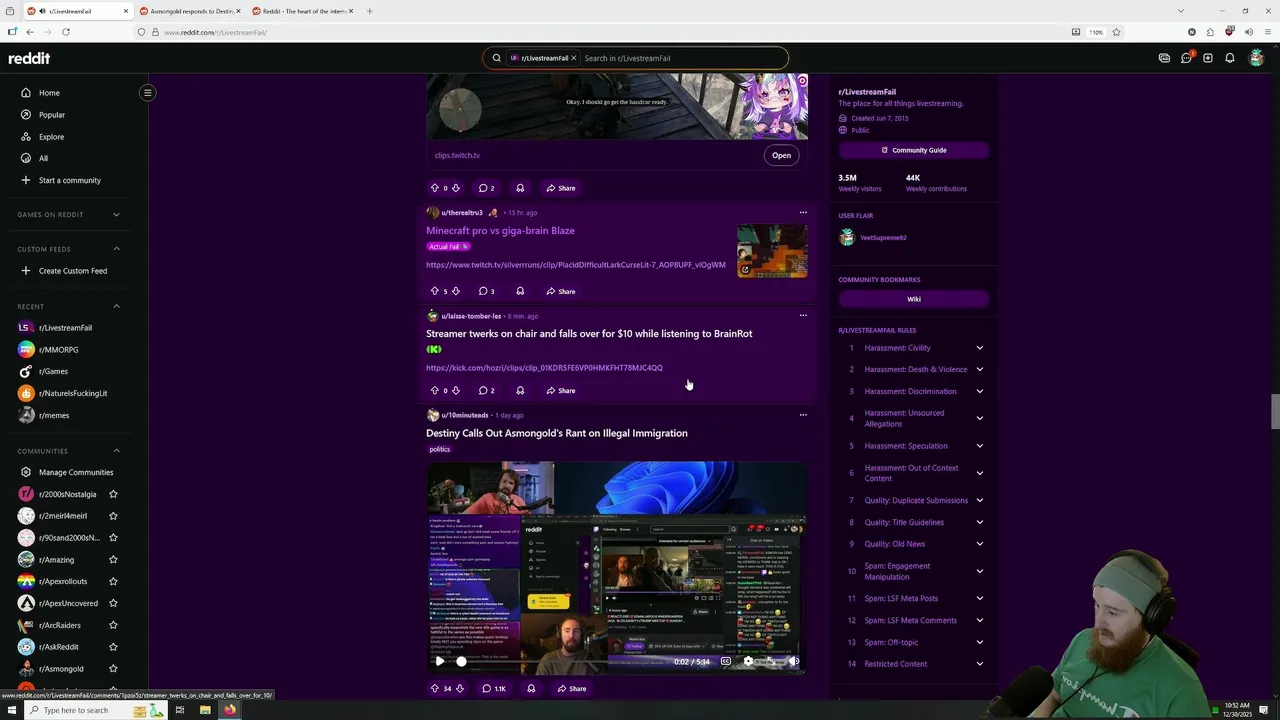
Task: Click the page vertical scrollbar
Action: pyautogui.click(x=1275, y=413)
